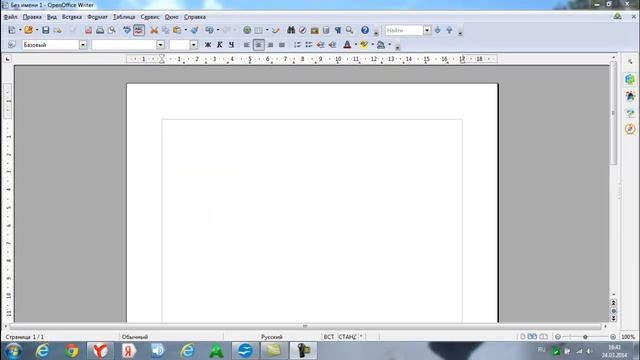Click the ВСТ insert mode in status bar
The image size is (640, 360).
click(x=329, y=337)
